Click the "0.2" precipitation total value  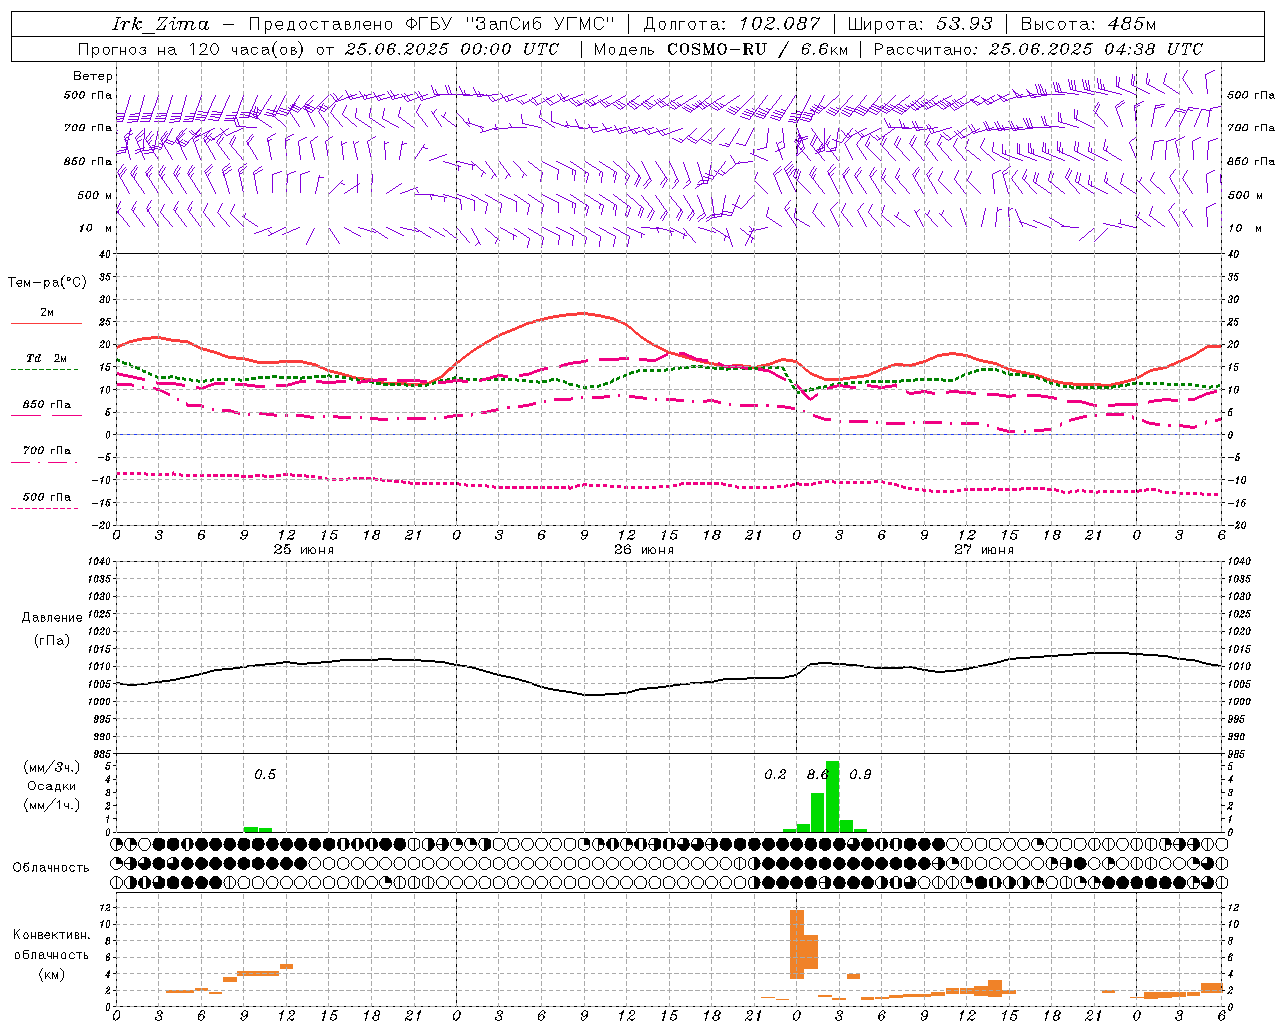(775, 775)
